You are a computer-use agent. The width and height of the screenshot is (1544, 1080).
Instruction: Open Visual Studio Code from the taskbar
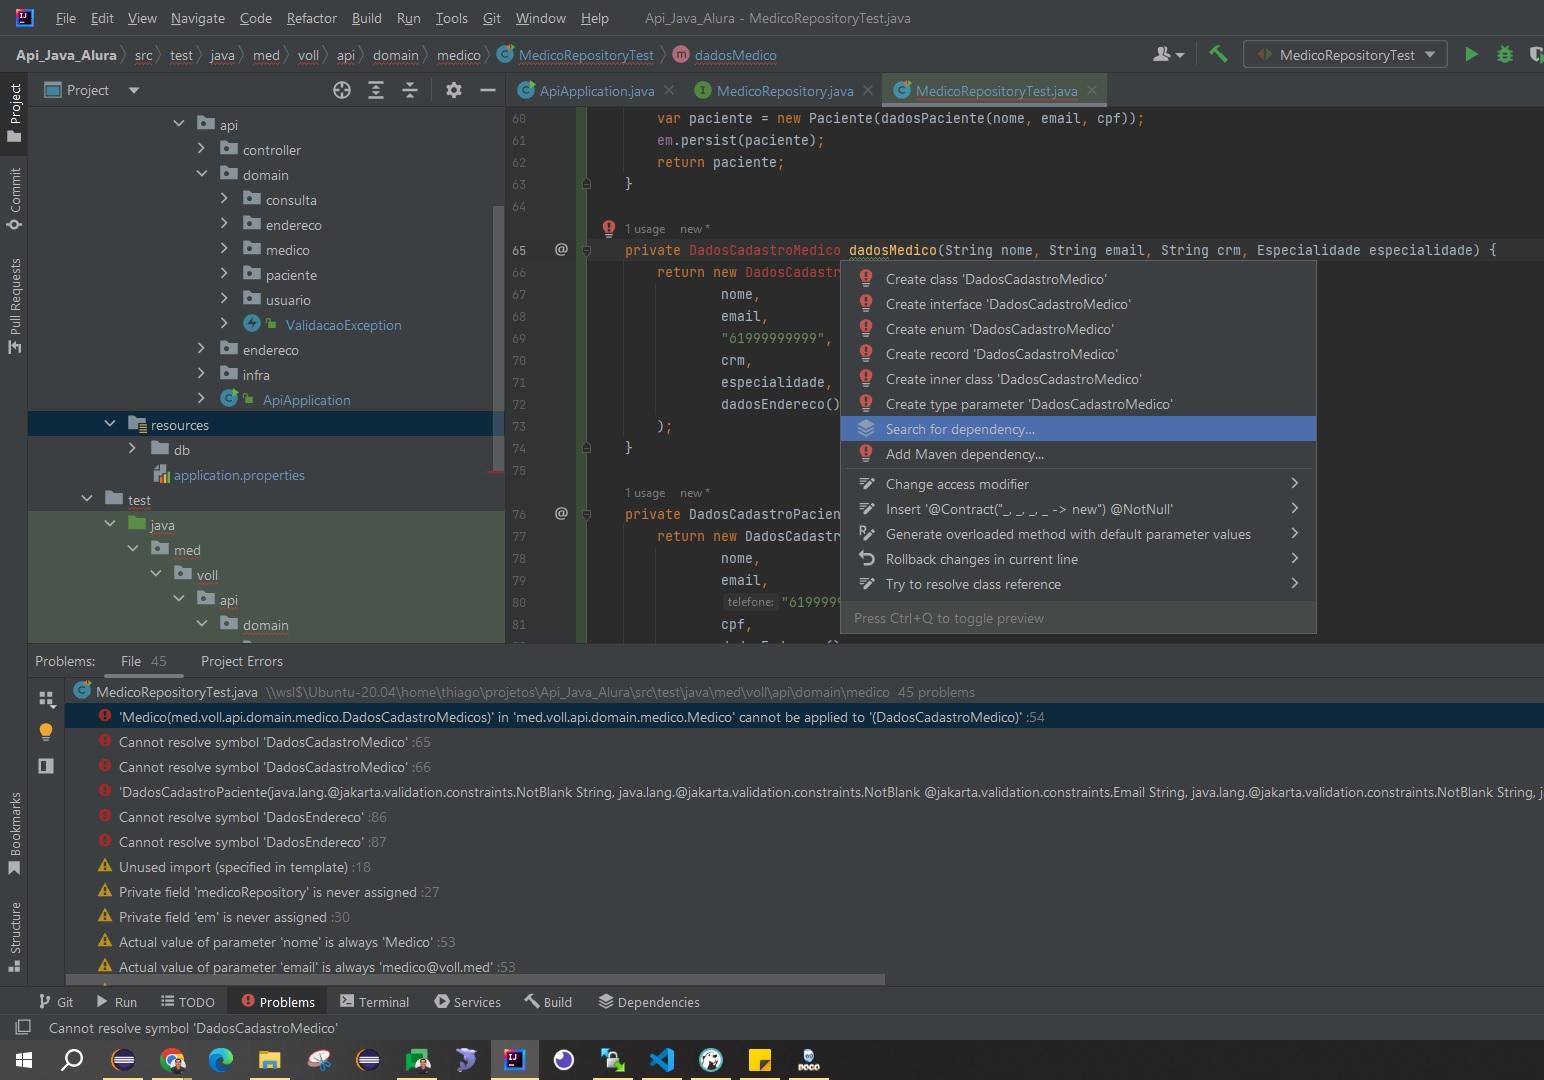pyautogui.click(x=662, y=1060)
